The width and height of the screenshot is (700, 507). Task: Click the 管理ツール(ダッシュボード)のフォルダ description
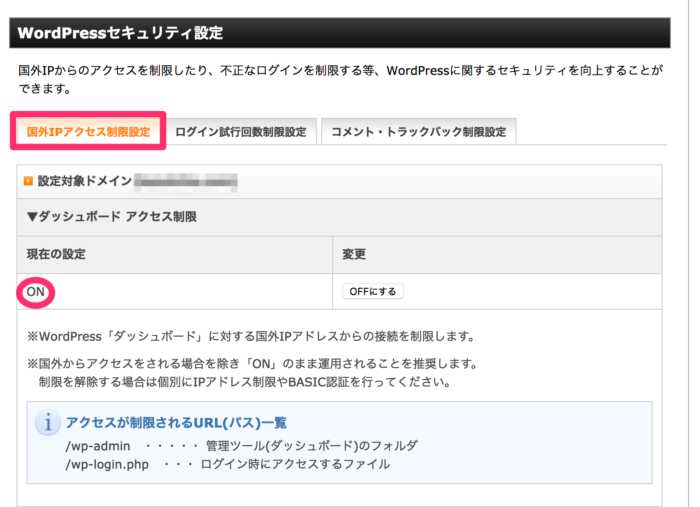[312, 446]
